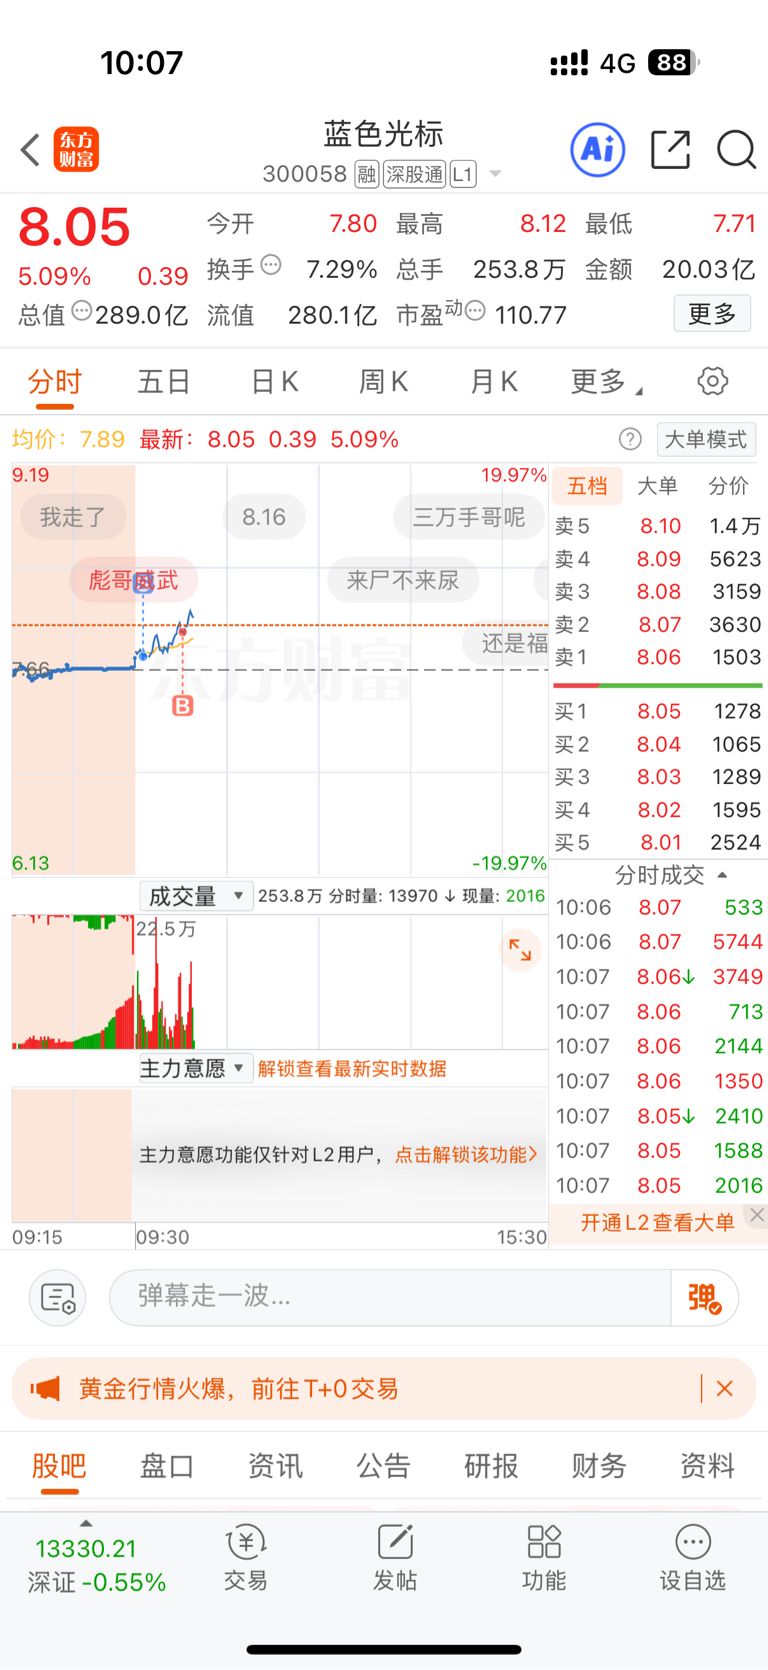Screen dimensions: 768x1670
Task: Open the 资讯 tab
Action: click(x=275, y=1466)
